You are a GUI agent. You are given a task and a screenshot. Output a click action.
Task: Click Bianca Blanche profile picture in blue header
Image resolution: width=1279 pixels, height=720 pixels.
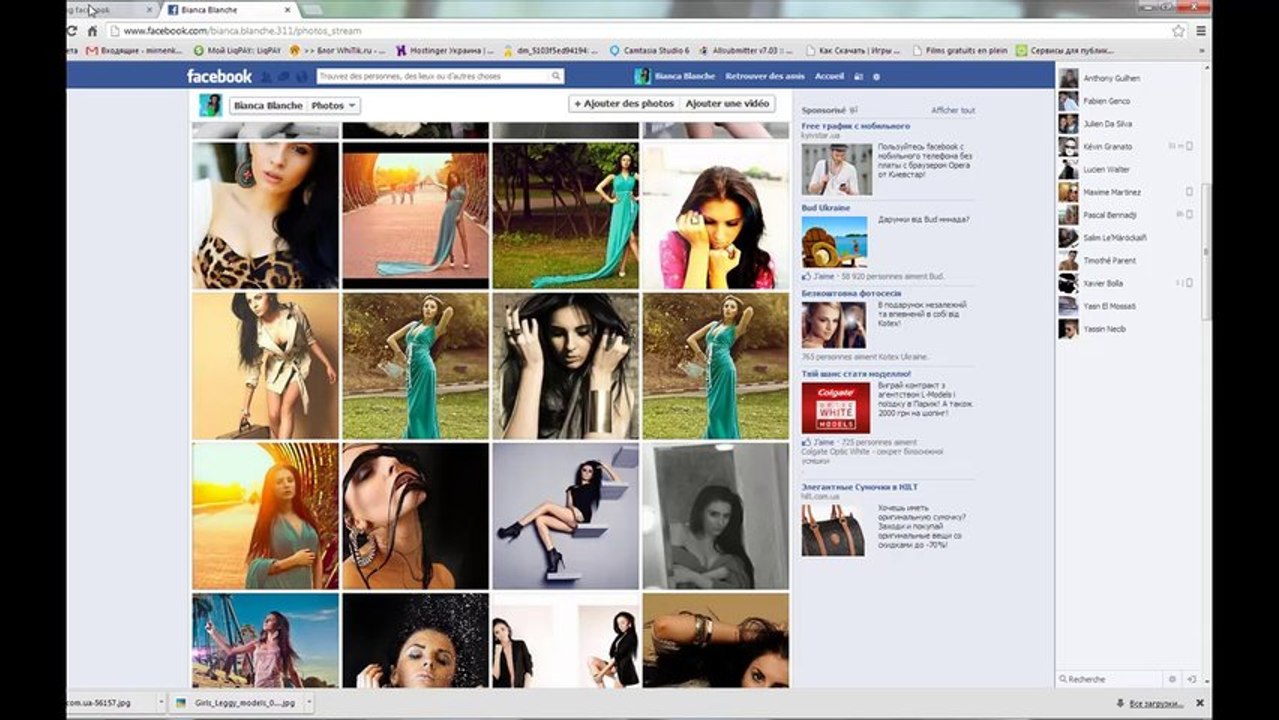(x=642, y=76)
